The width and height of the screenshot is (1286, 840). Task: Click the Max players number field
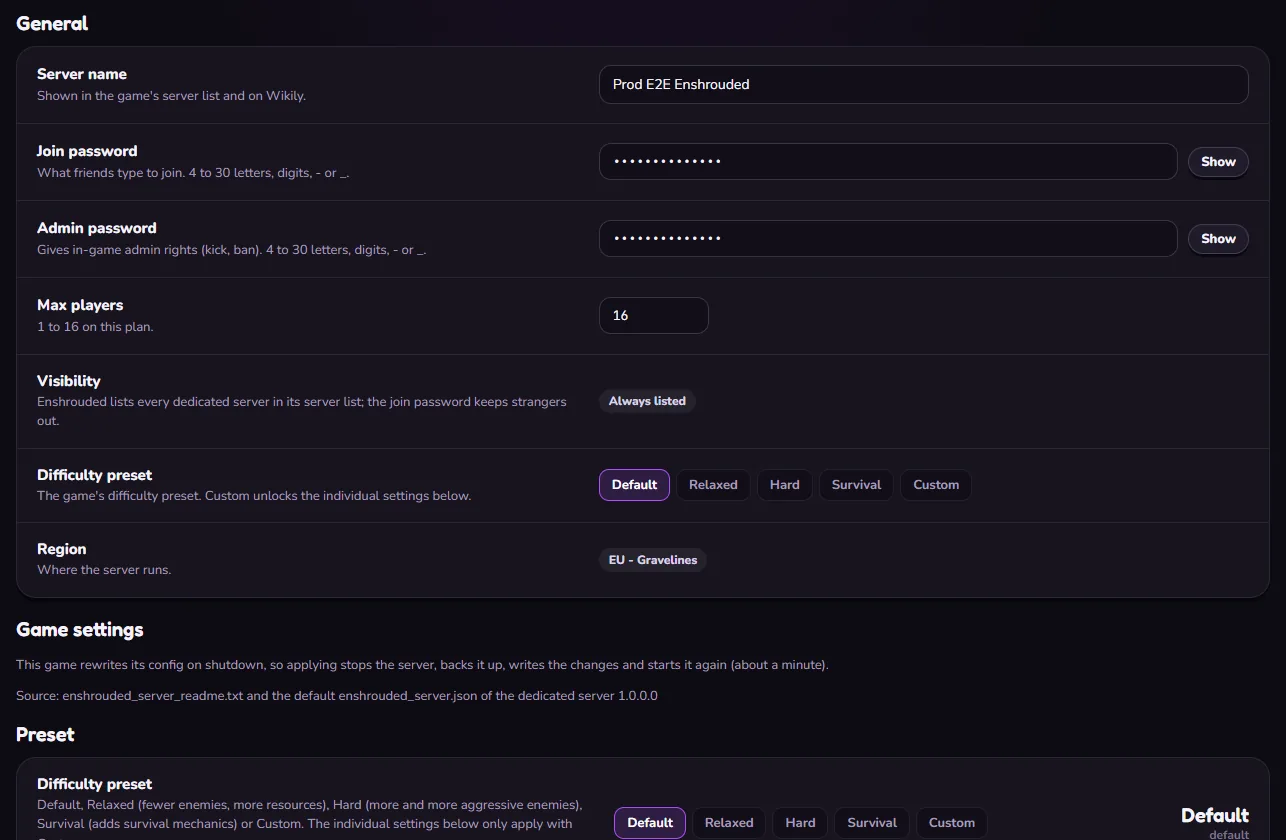(x=653, y=315)
